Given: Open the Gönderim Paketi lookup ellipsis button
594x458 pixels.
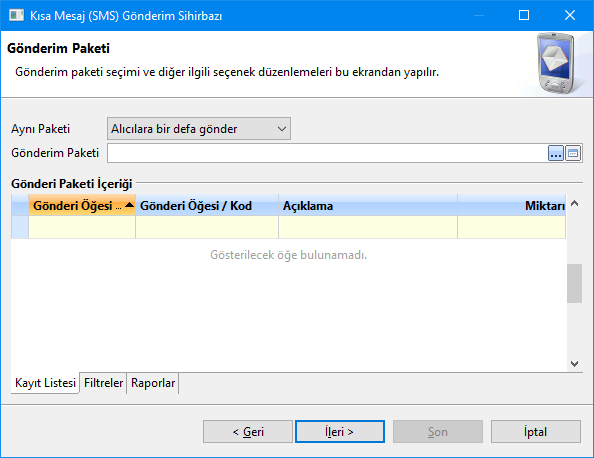Looking at the screenshot, I should click(x=556, y=153).
